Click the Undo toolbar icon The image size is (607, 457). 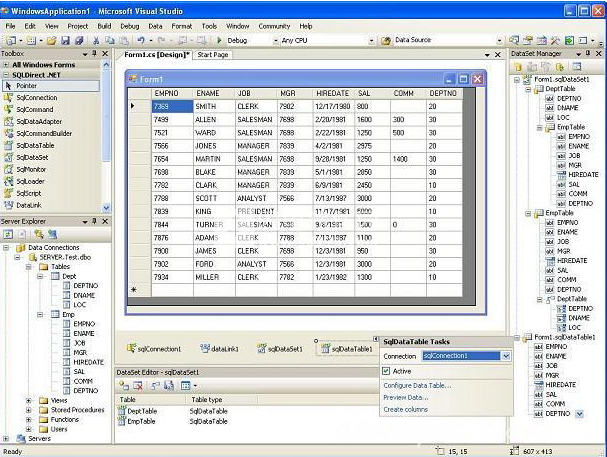[x=141, y=40]
